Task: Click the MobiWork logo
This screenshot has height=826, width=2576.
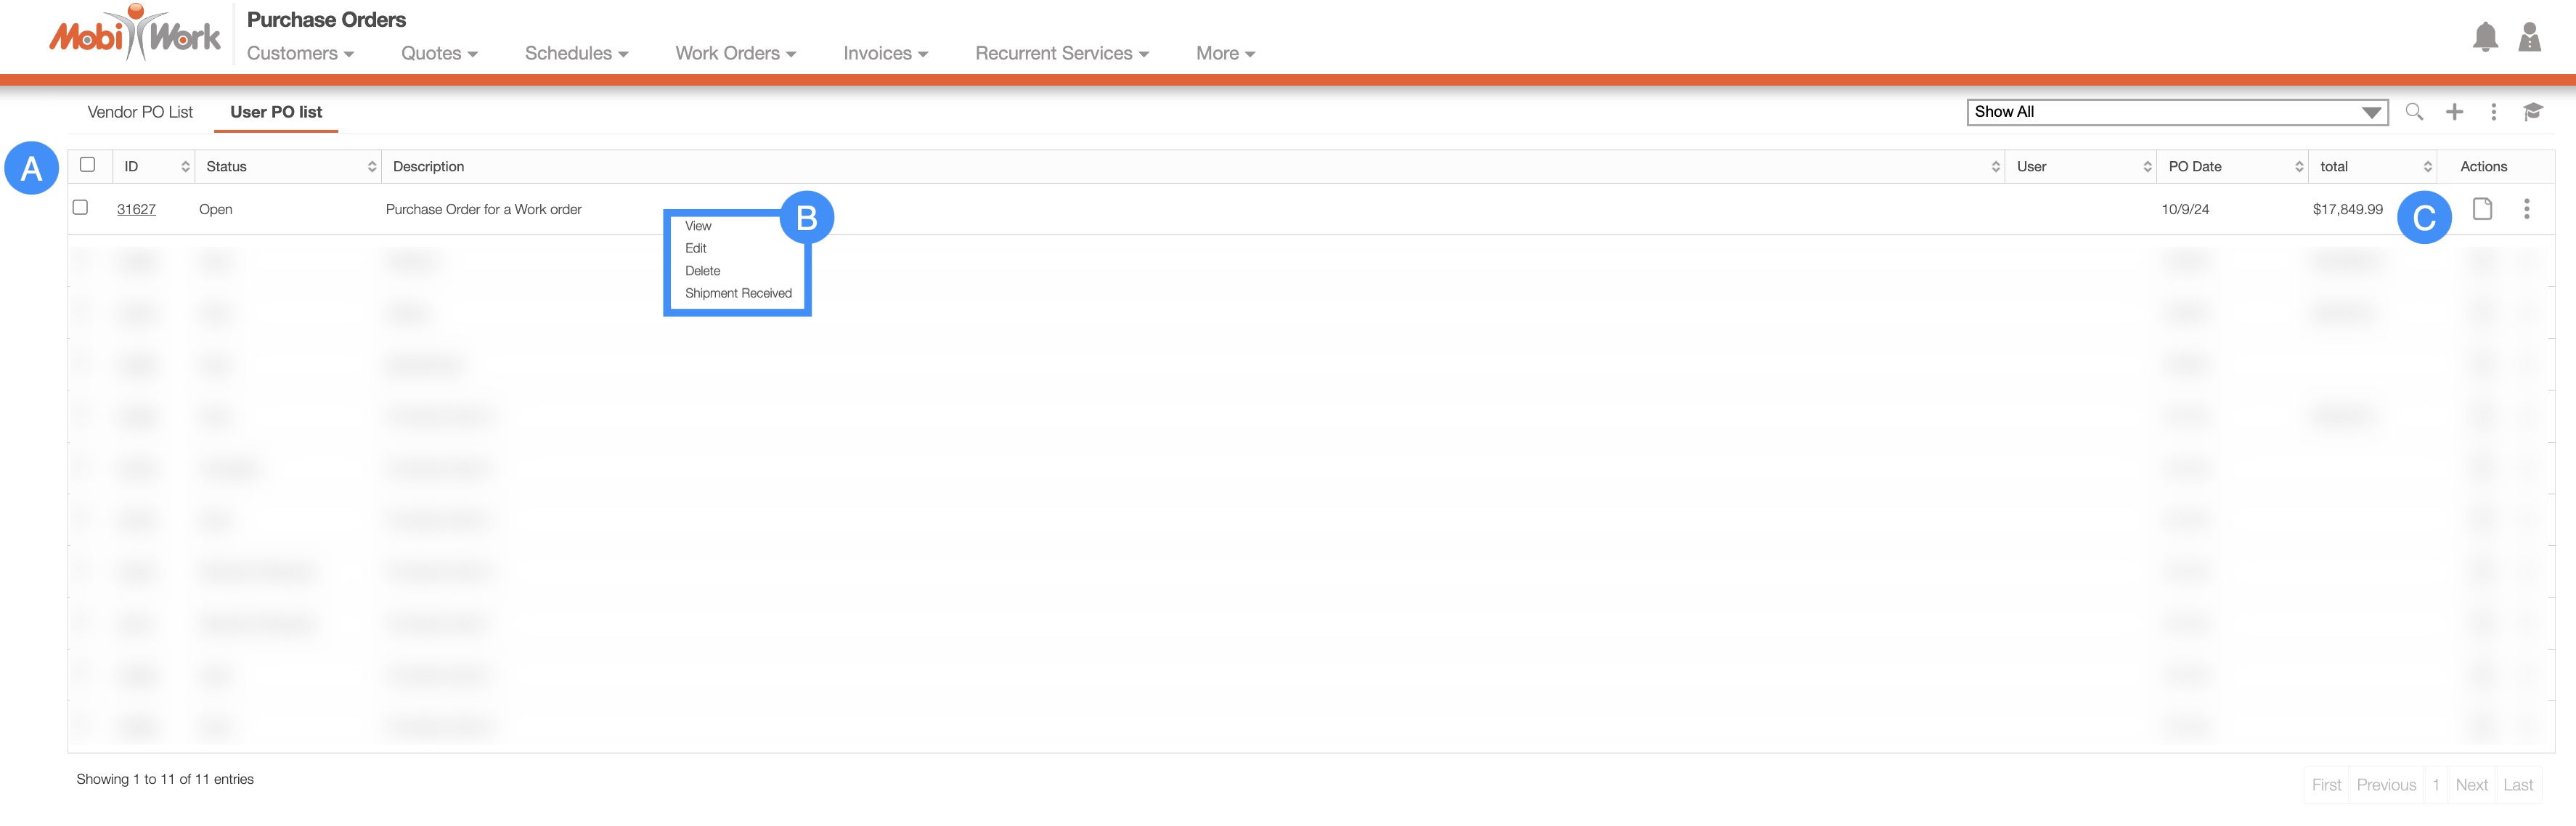Action: pos(135,36)
